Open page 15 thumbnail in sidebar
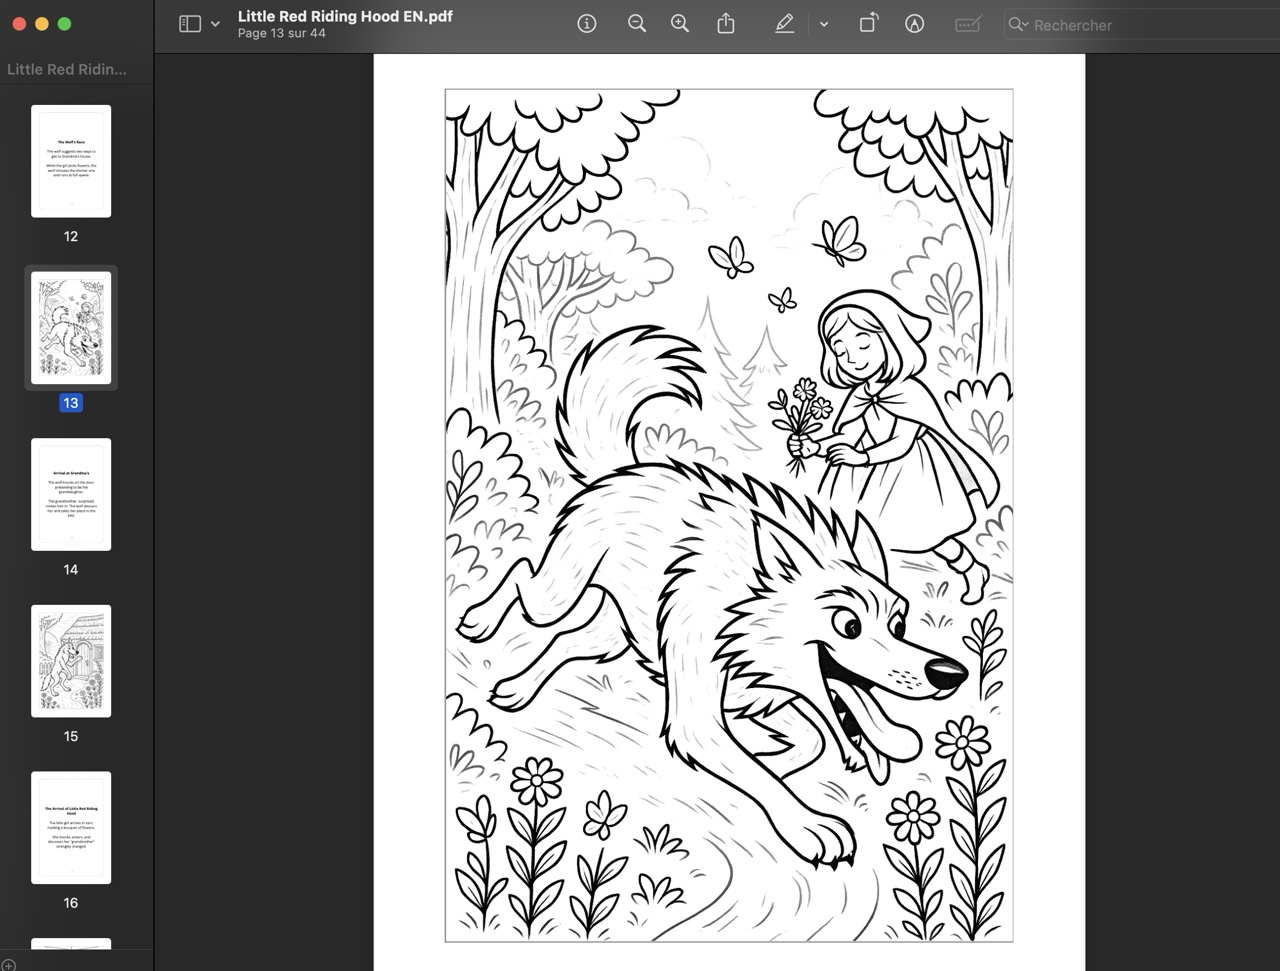This screenshot has height=971, width=1280. (71, 661)
